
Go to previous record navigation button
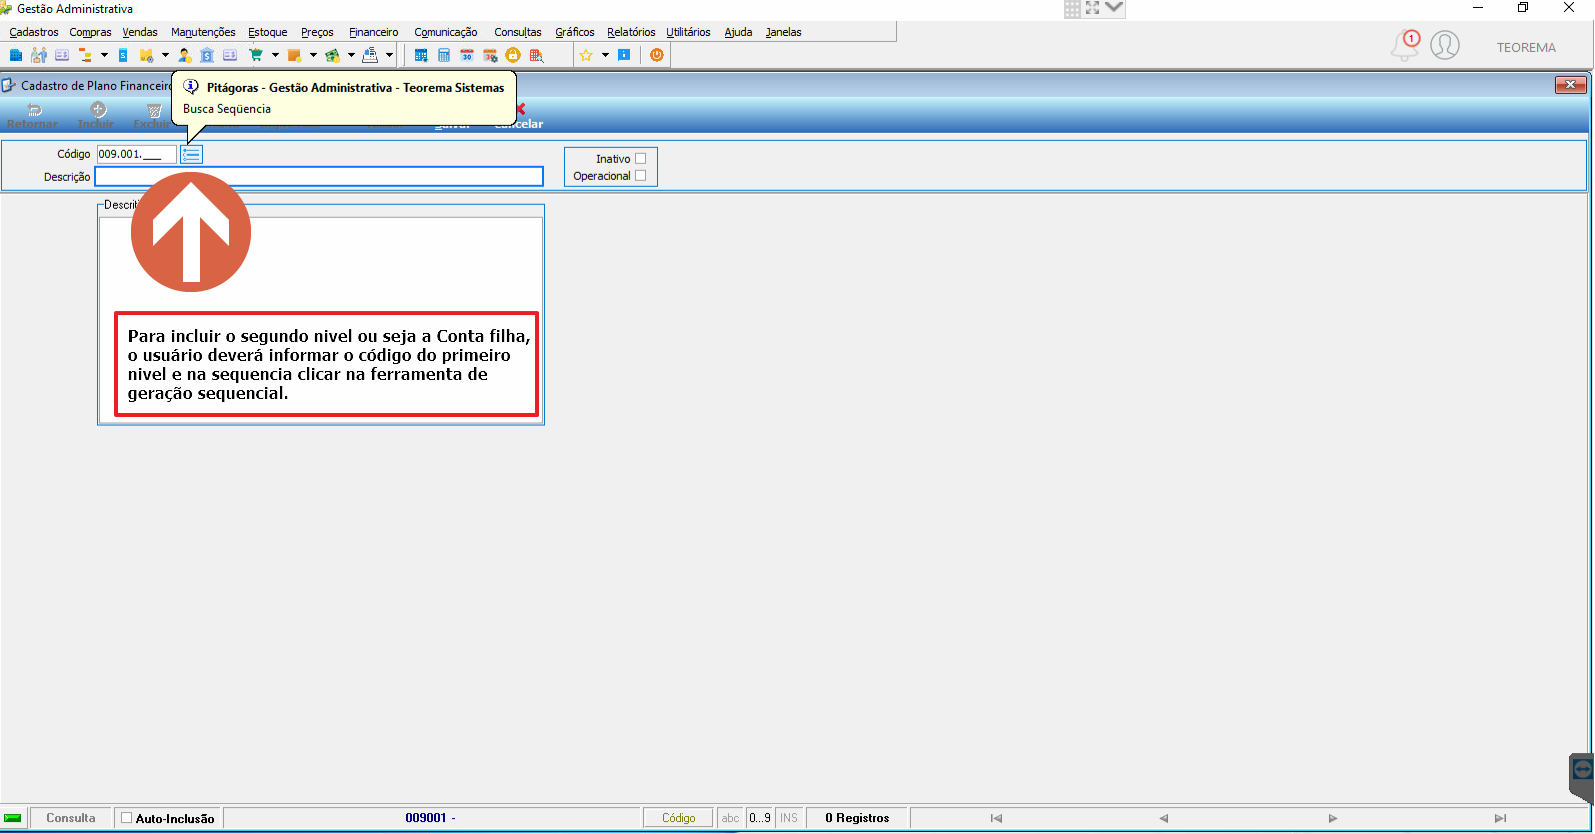[1163, 818]
